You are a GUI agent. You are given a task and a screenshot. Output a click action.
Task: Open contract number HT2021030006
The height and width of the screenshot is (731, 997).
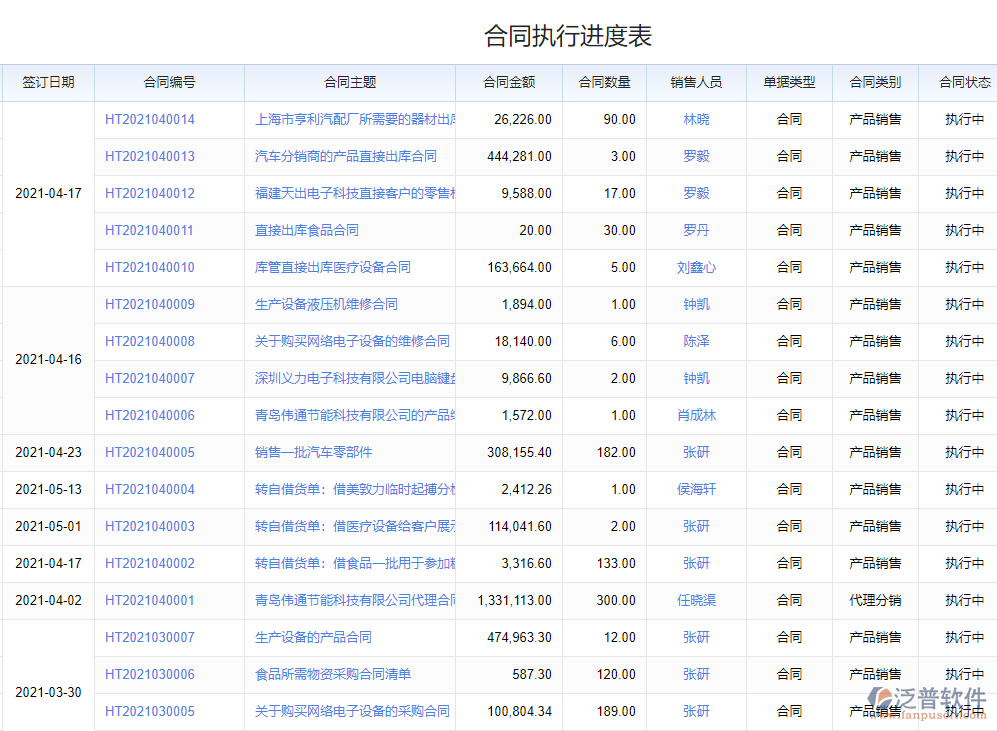(x=150, y=674)
